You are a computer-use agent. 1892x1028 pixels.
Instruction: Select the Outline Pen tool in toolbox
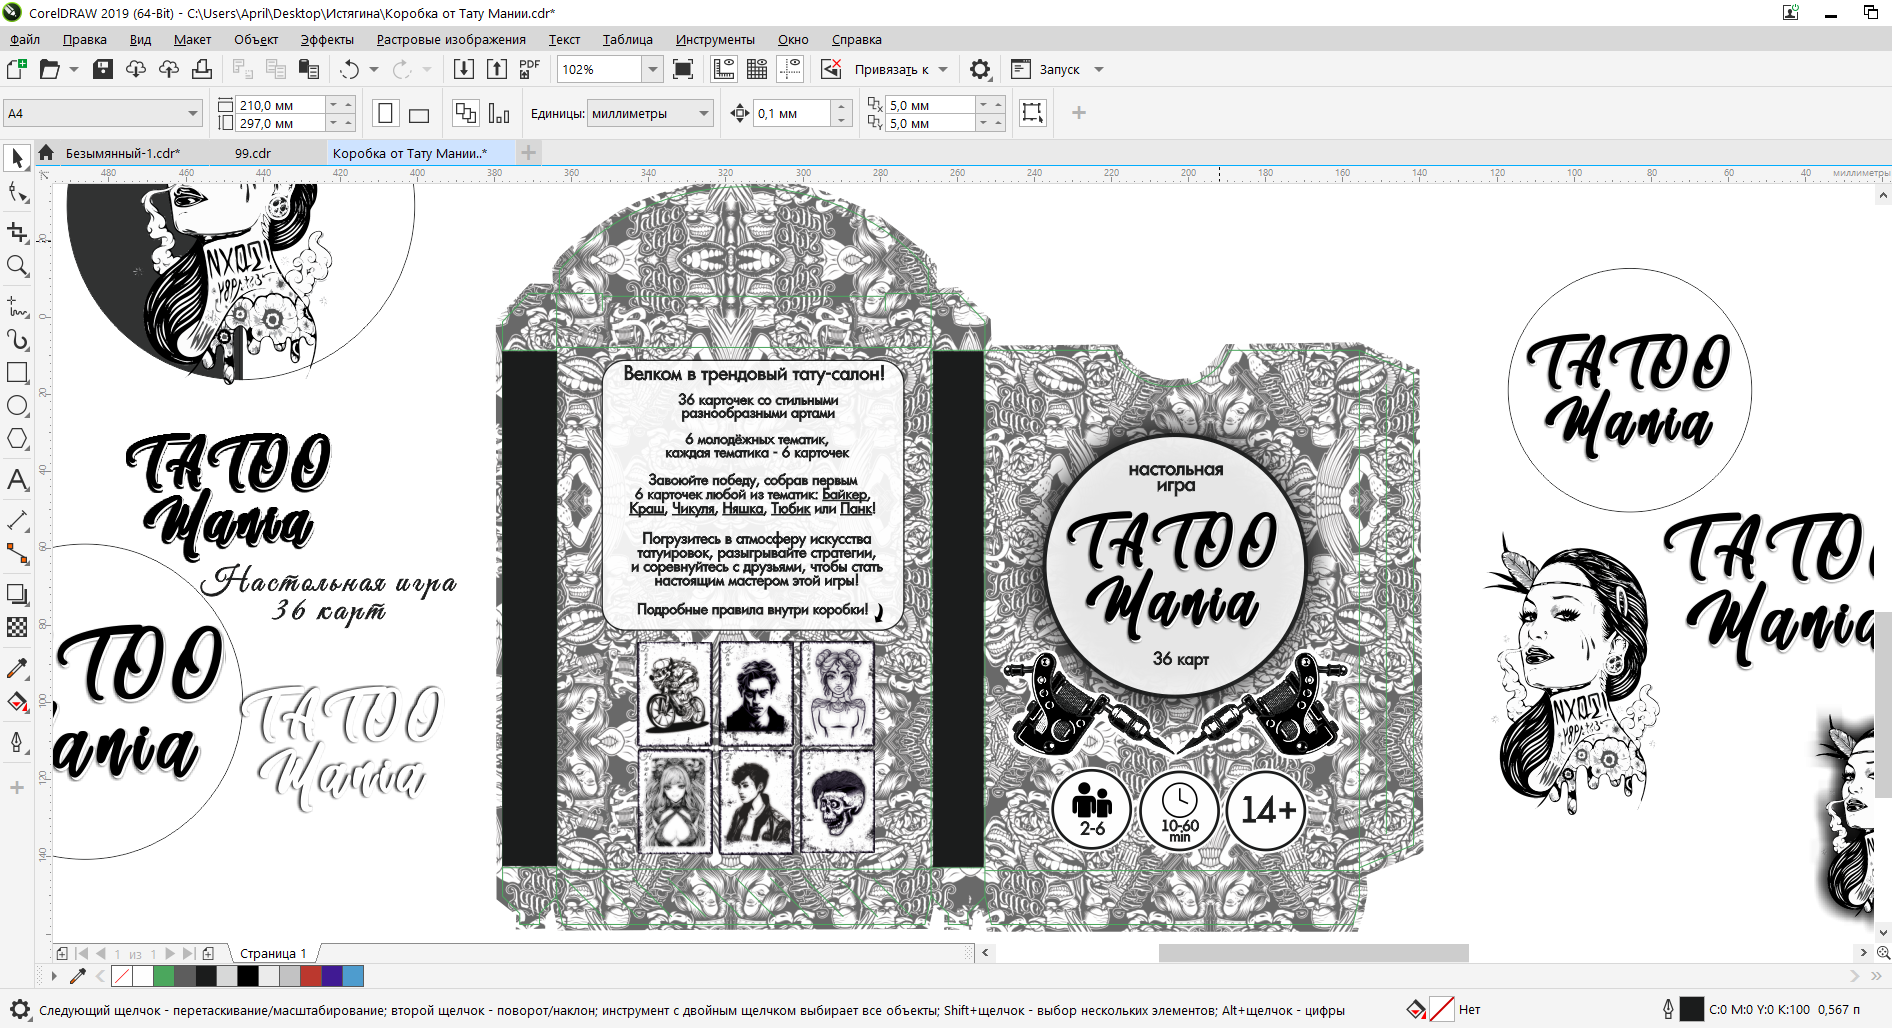pos(17,742)
